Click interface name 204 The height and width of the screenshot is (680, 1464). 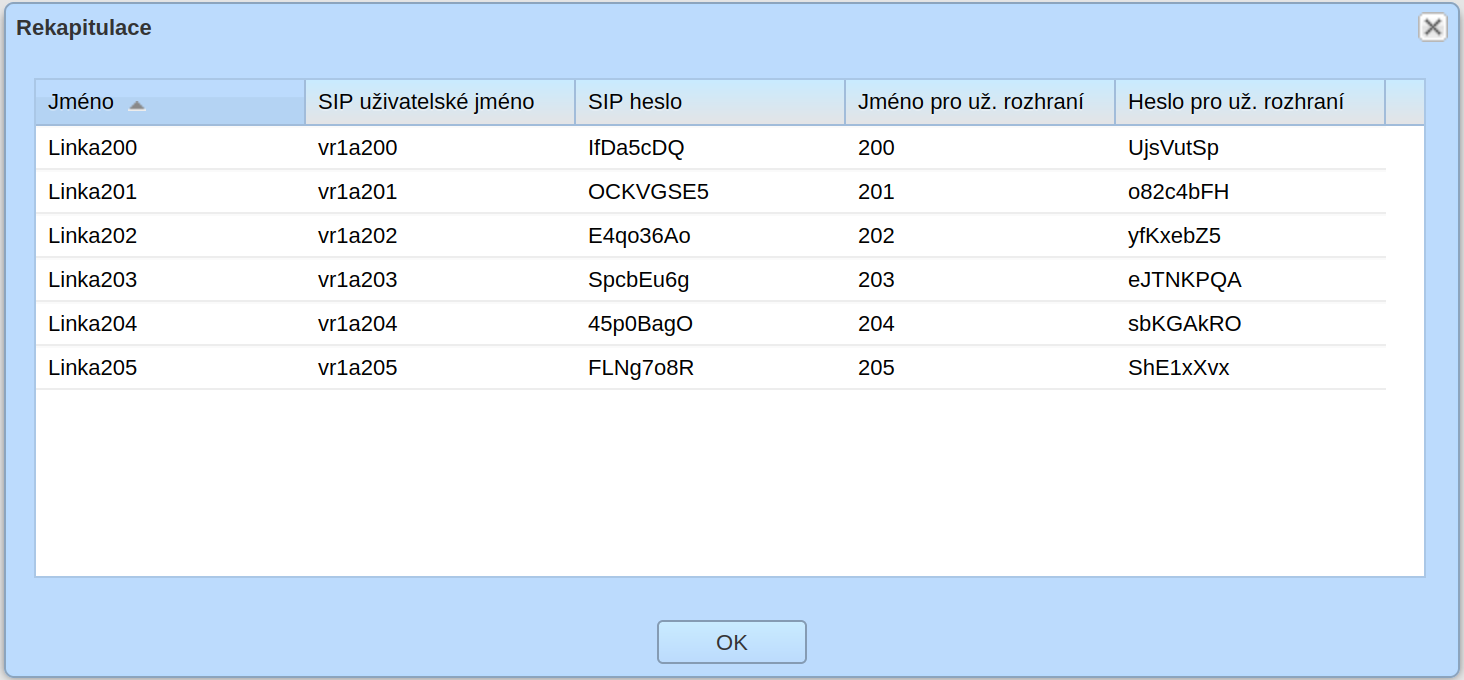click(877, 324)
